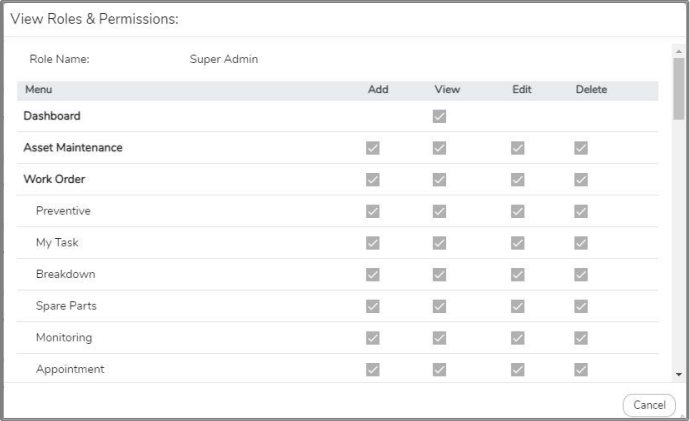Toggle Asset Maintenance Delete checkbox
Image resolution: width=690 pixels, height=421 pixels.
(x=581, y=148)
